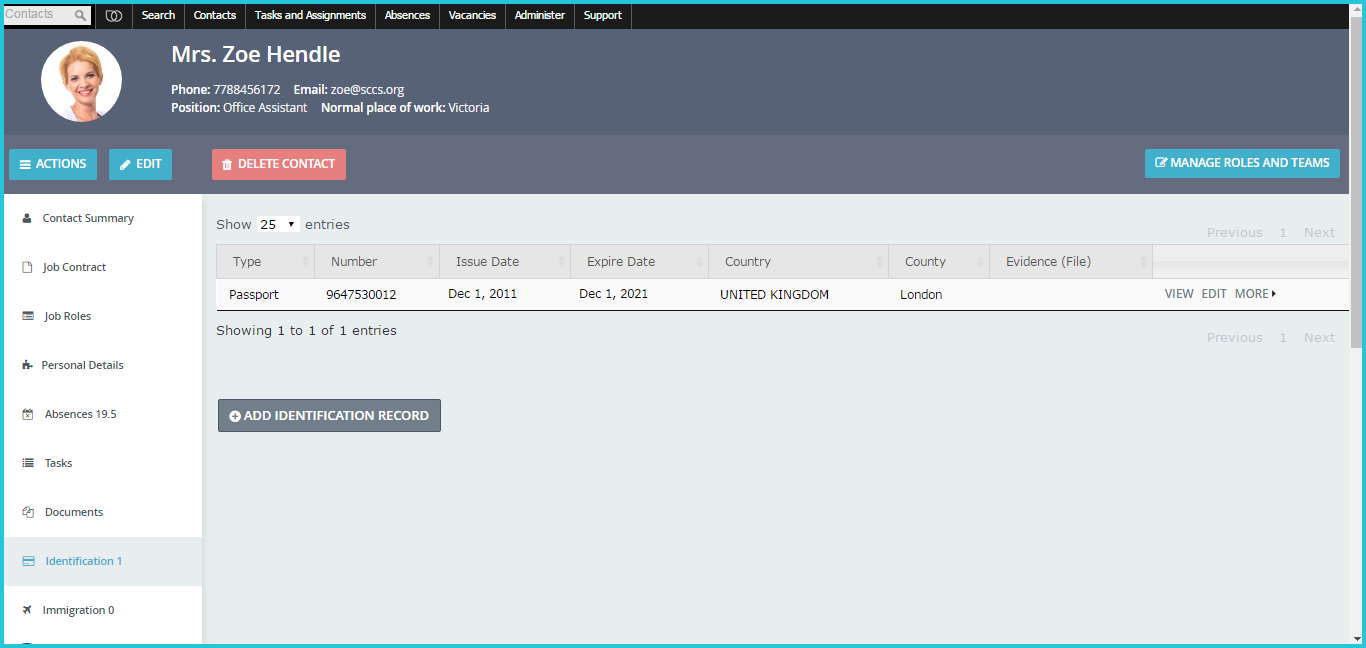Click the Personal Details sidebar icon
Viewport: 1366px width, 648px height.
27,365
